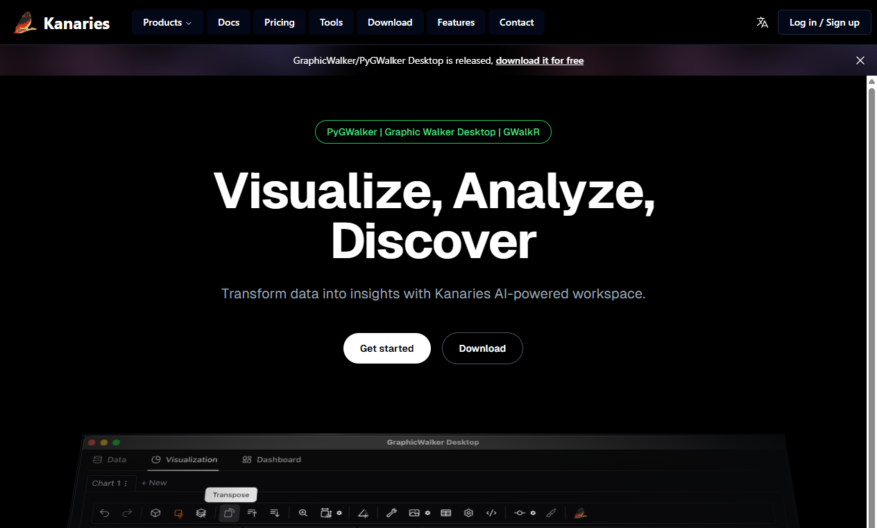Dismiss the release announcement banner
The width and height of the screenshot is (877, 528).
[860, 60]
